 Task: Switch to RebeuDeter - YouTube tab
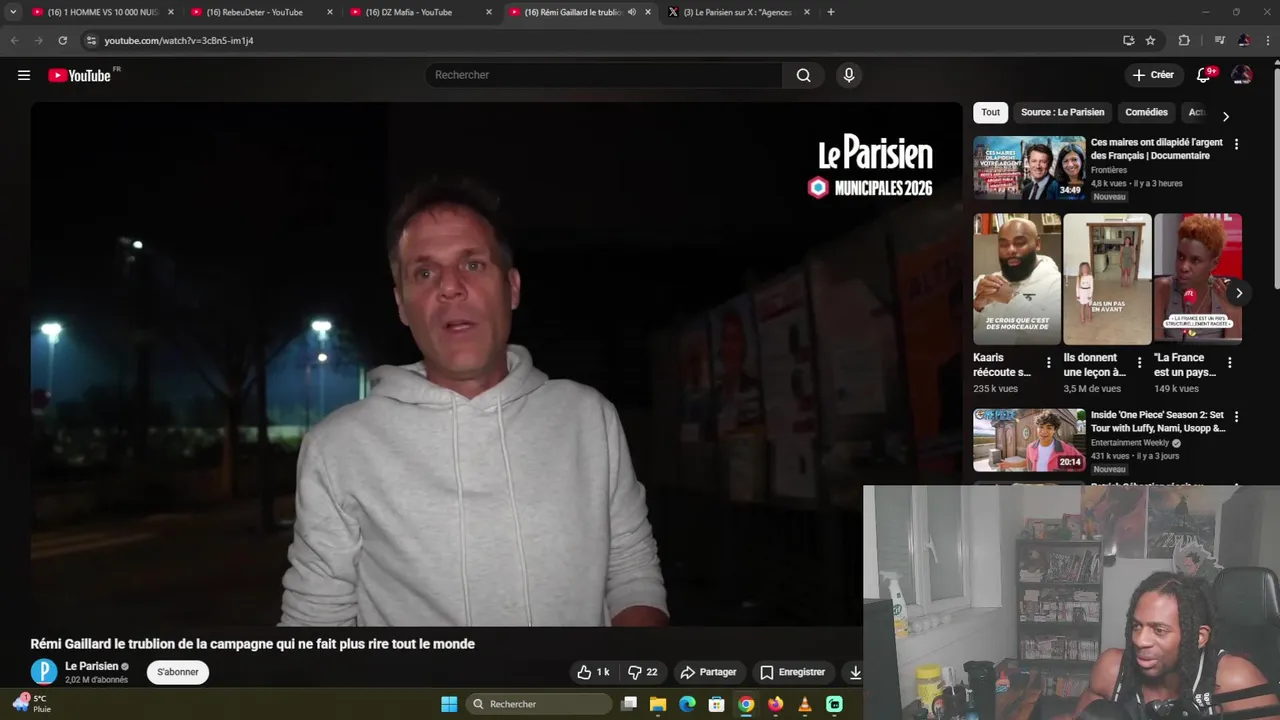[255, 12]
